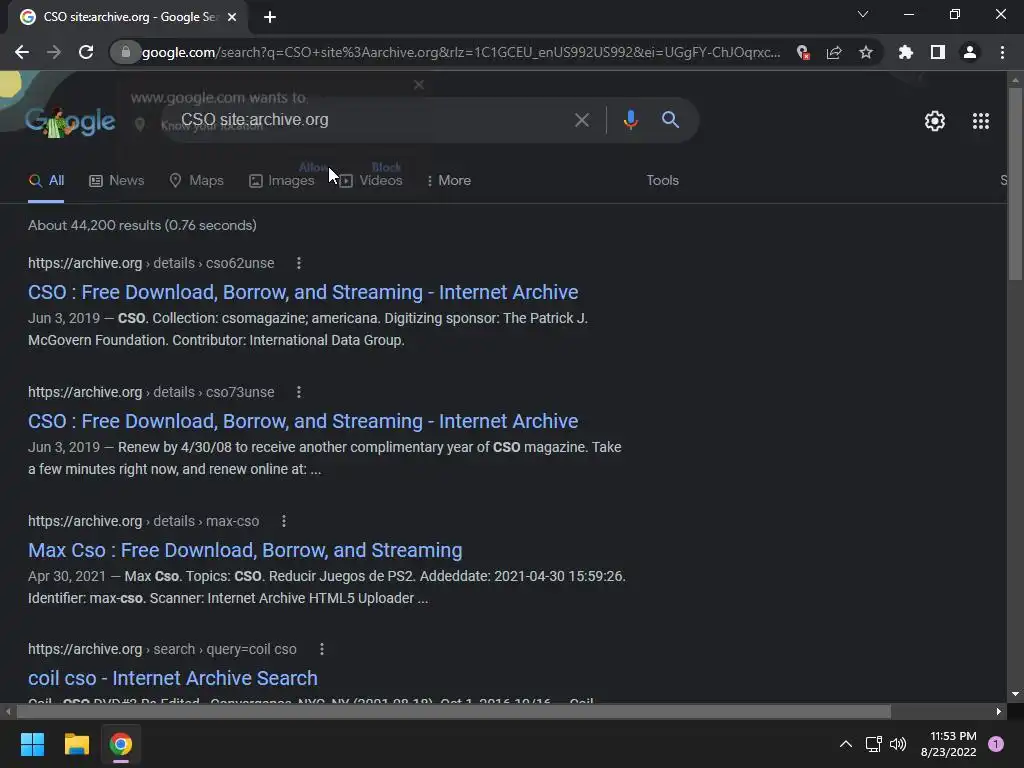Open the cso73unse CSO Internet Archive result
This screenshot has width=1024, height=768.
[303, 421]
